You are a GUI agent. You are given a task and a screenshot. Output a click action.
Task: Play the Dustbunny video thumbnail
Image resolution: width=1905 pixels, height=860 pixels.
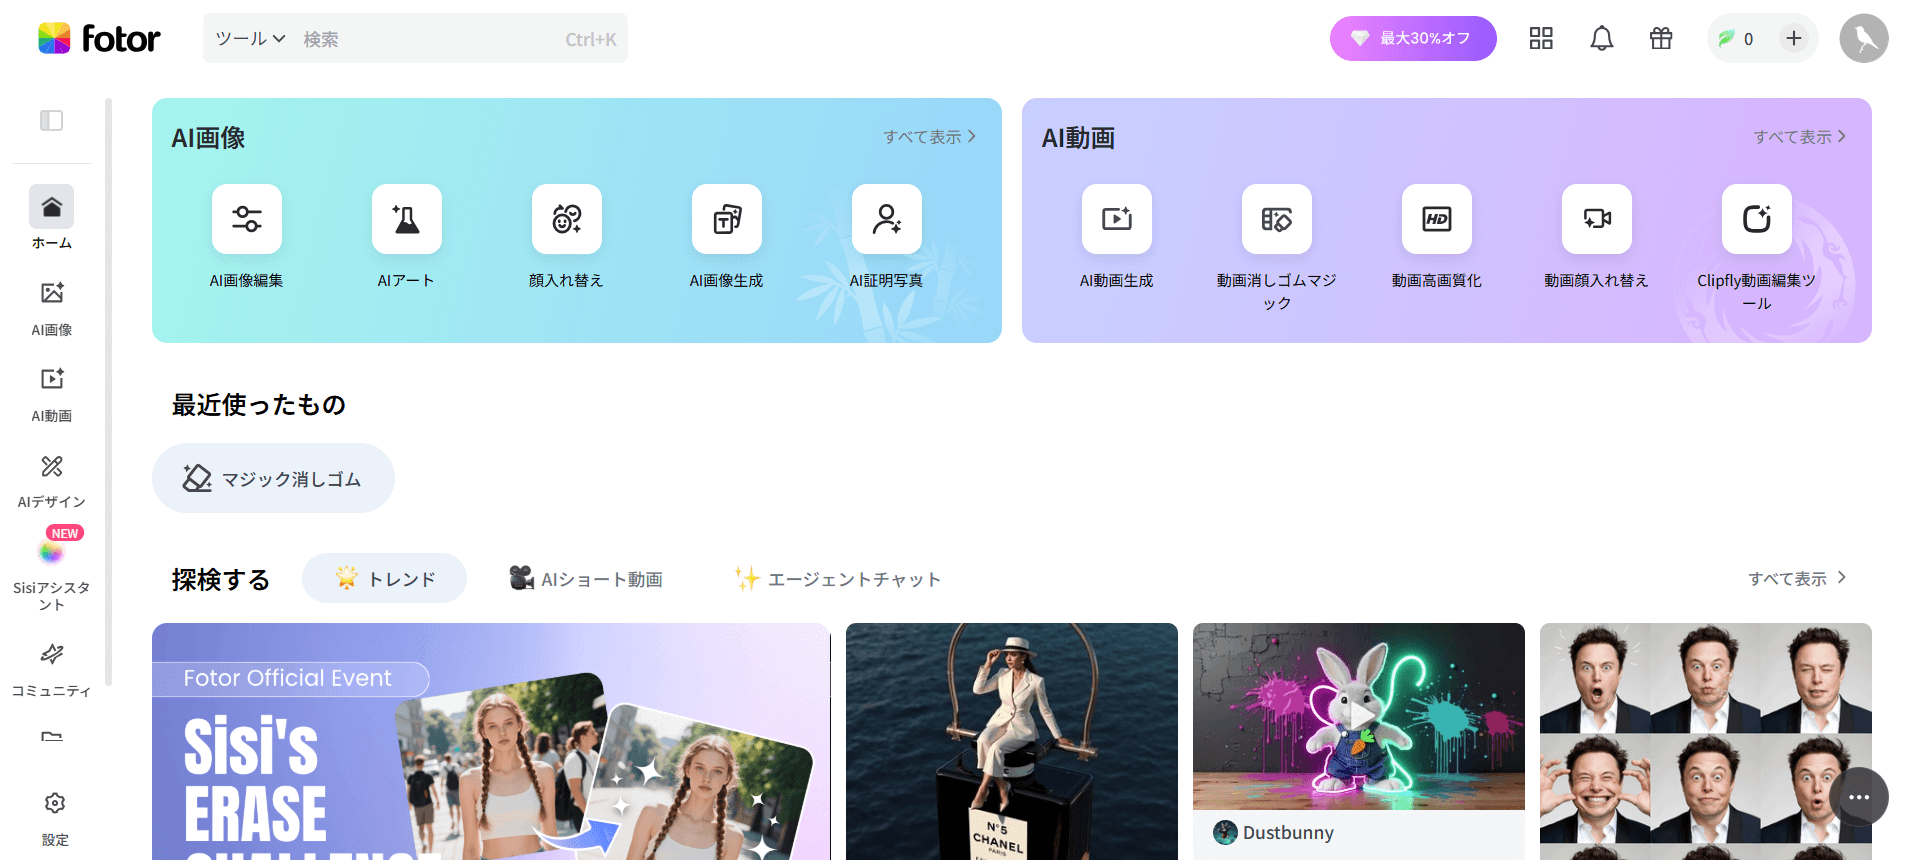(1358, 716)
